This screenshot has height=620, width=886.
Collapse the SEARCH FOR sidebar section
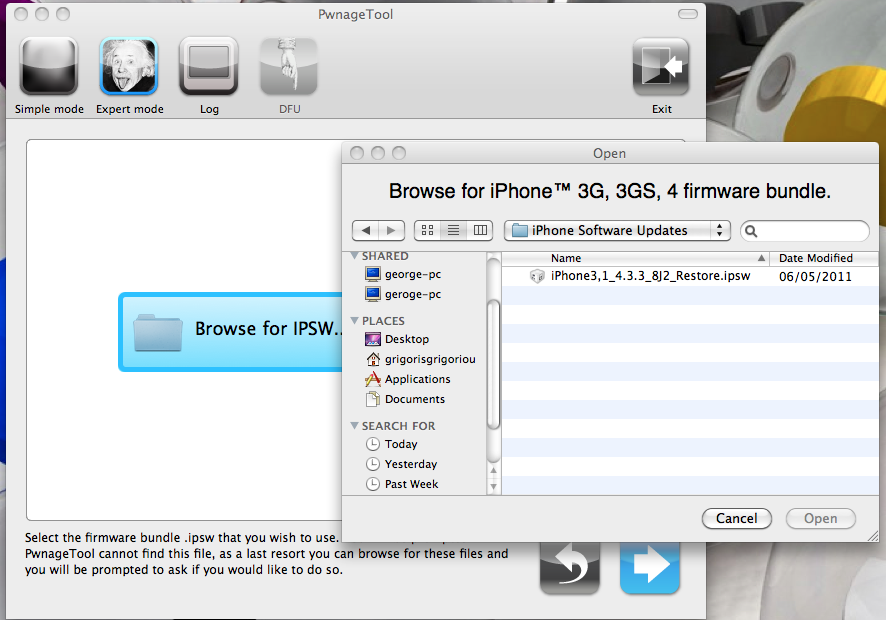pos(355,426)
